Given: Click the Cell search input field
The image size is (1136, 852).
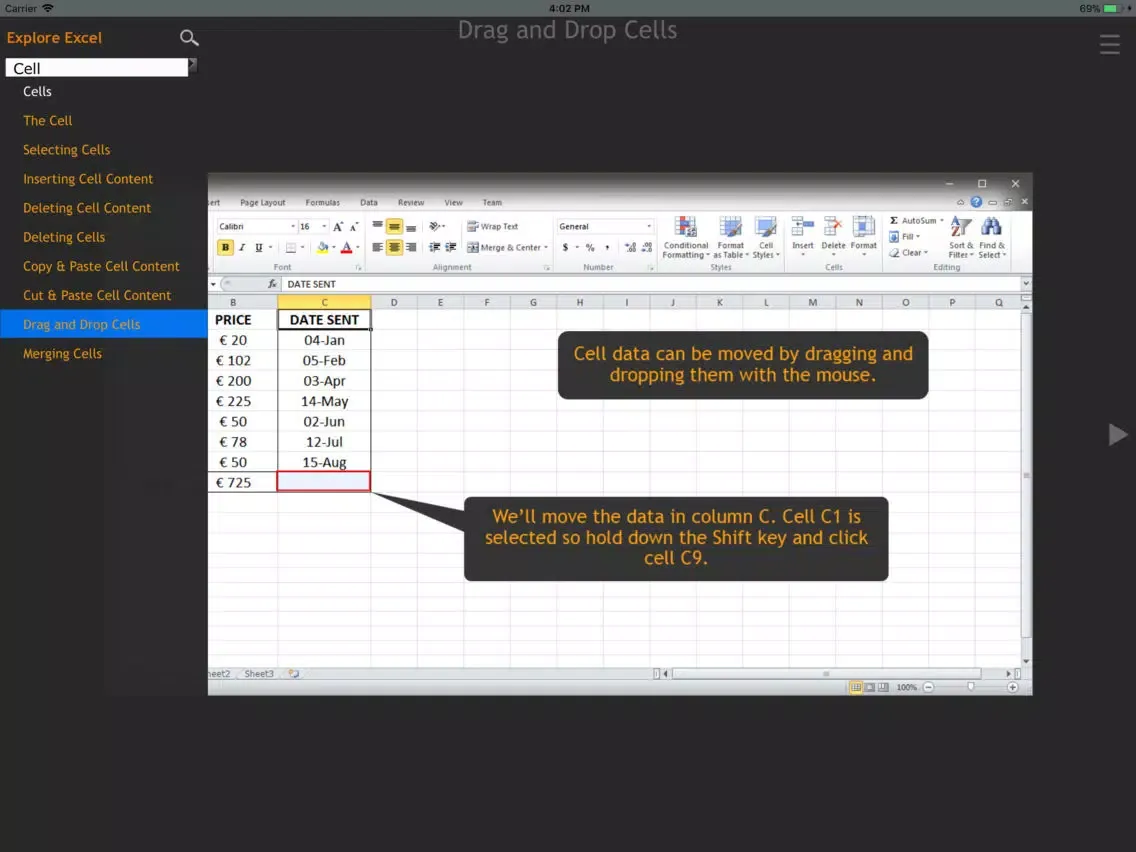Looking at the screenshot, I should click(x=96, y=68).
